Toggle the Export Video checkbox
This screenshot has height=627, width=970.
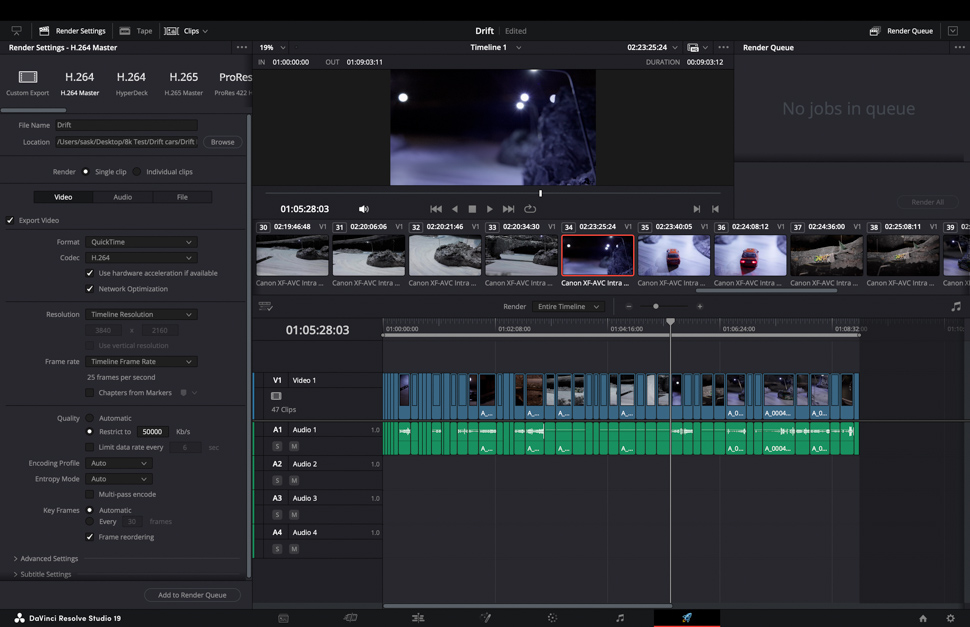tap(10, 220)
